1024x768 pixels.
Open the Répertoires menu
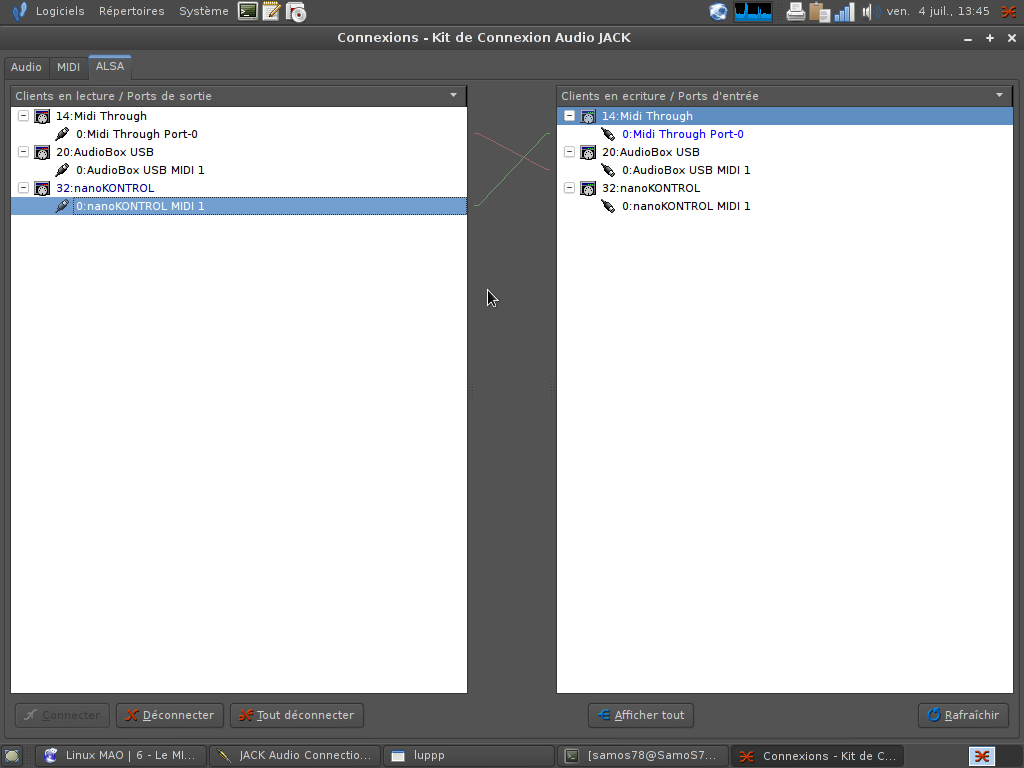point(131,11)
